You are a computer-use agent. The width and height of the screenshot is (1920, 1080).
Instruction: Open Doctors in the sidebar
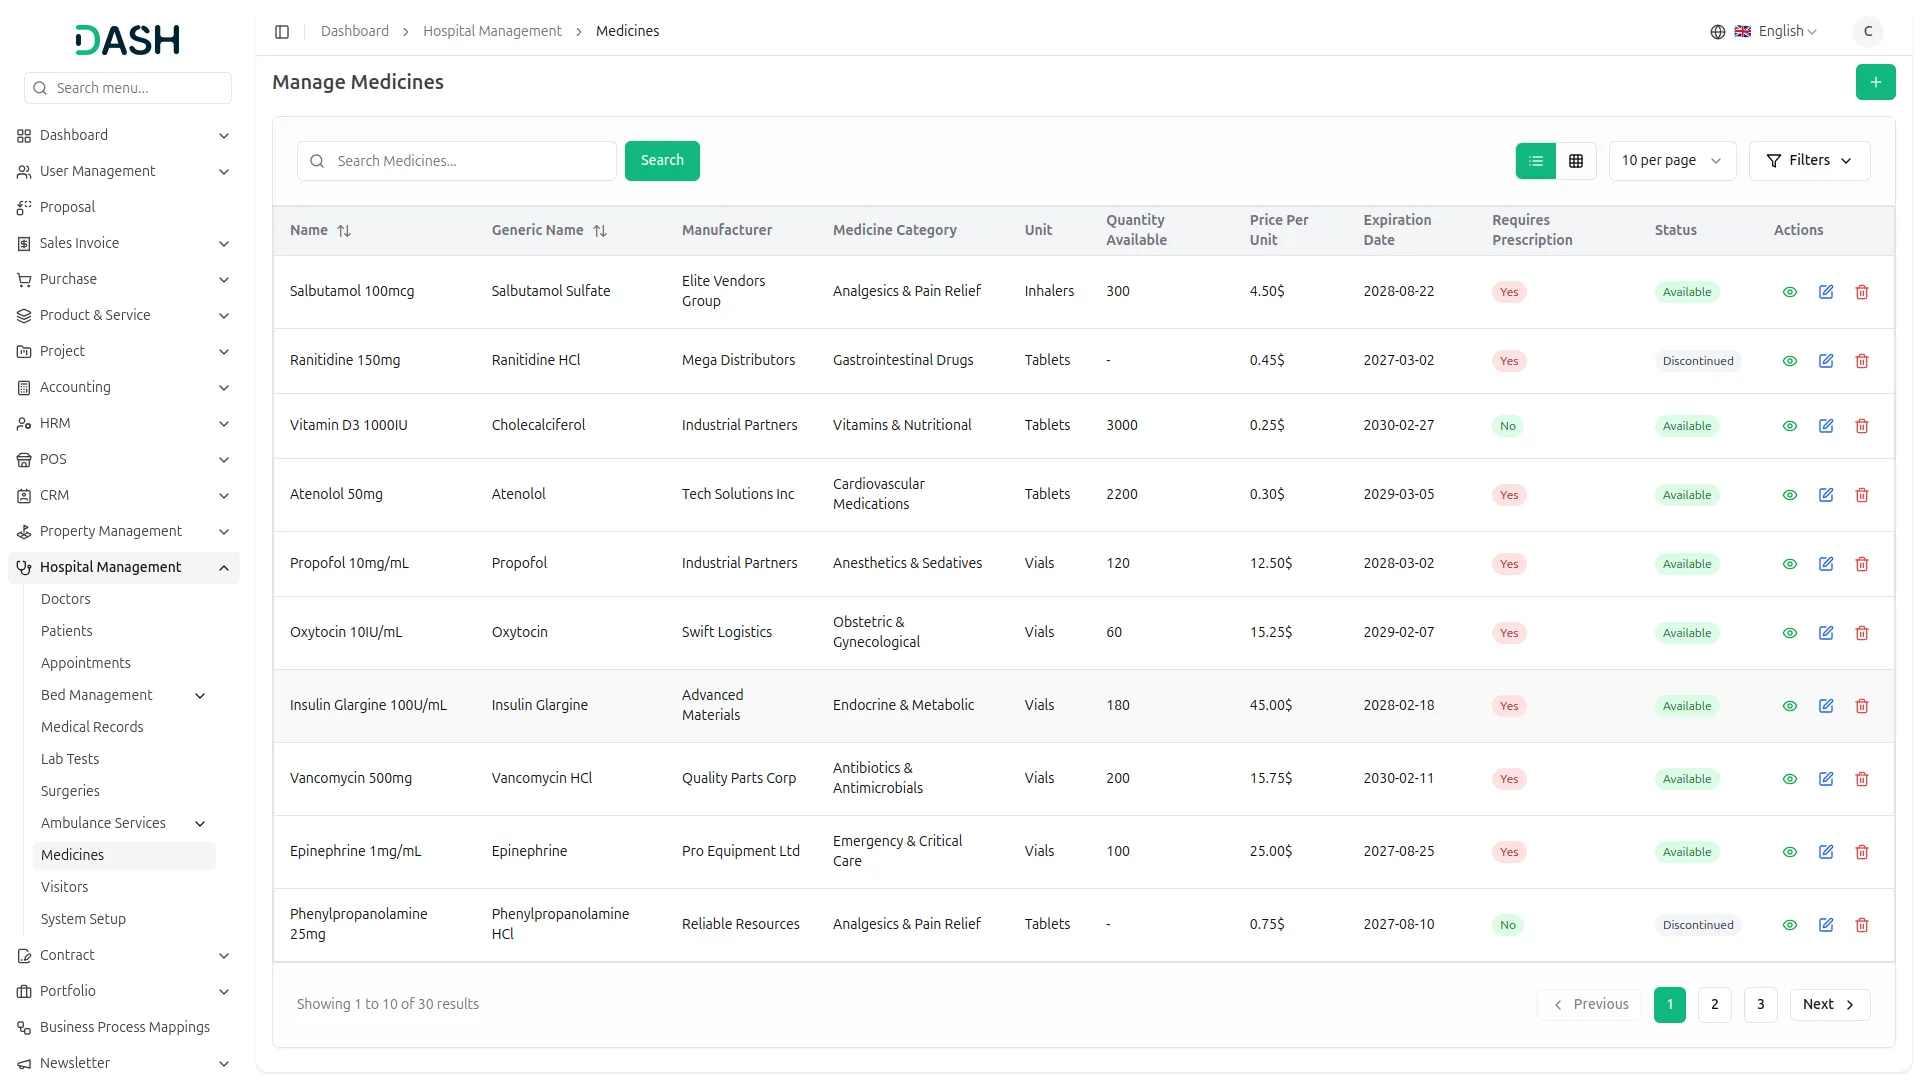tap(66, 599)
